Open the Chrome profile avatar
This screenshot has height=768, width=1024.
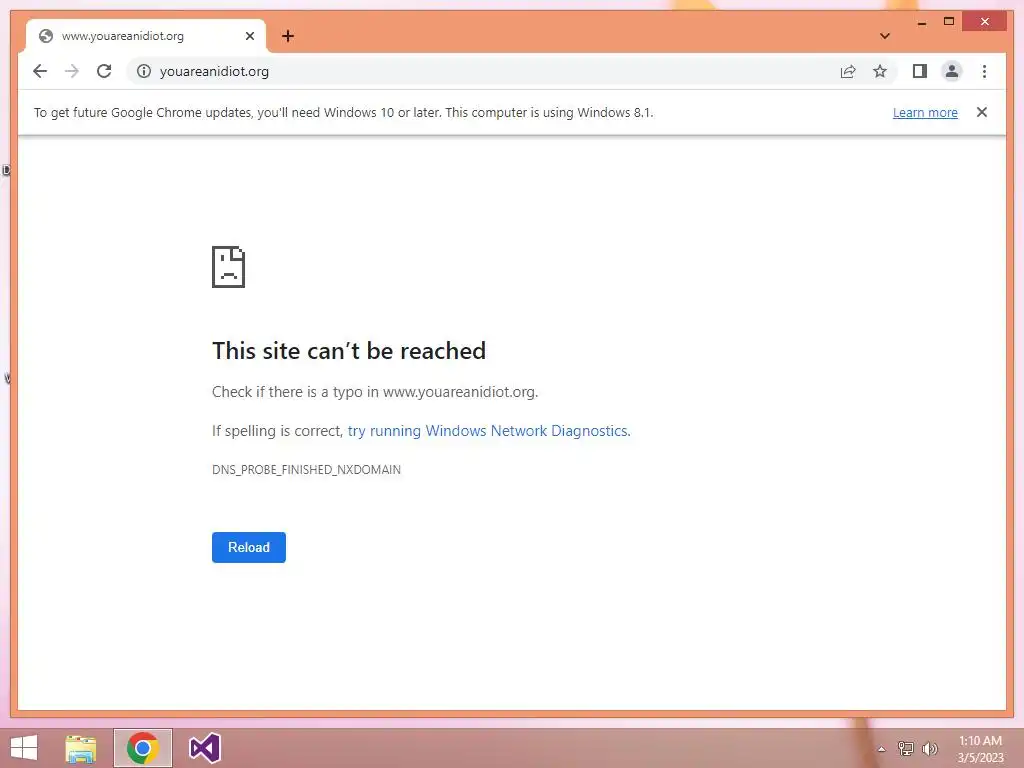[x=952, y=71]
